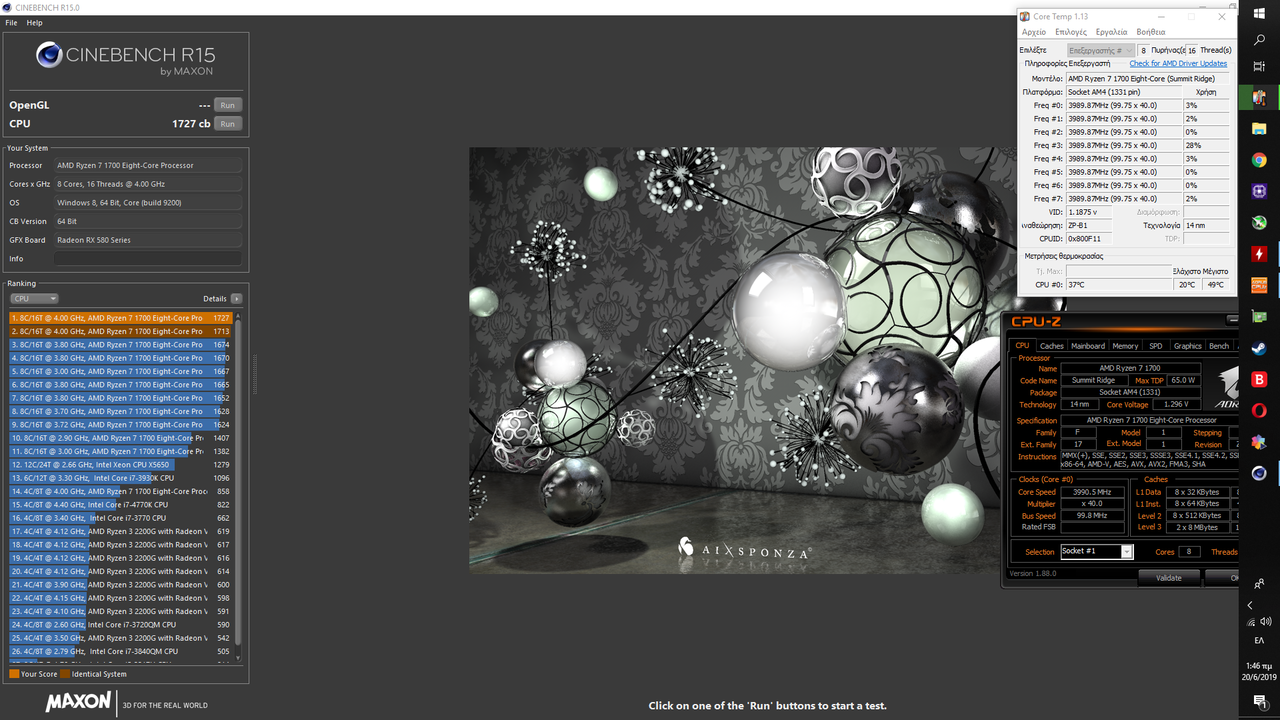1280x720 pixels.
Task: Open the CPU ranking type dropdown
Action: pyautogui.click(x=34, y=298)
